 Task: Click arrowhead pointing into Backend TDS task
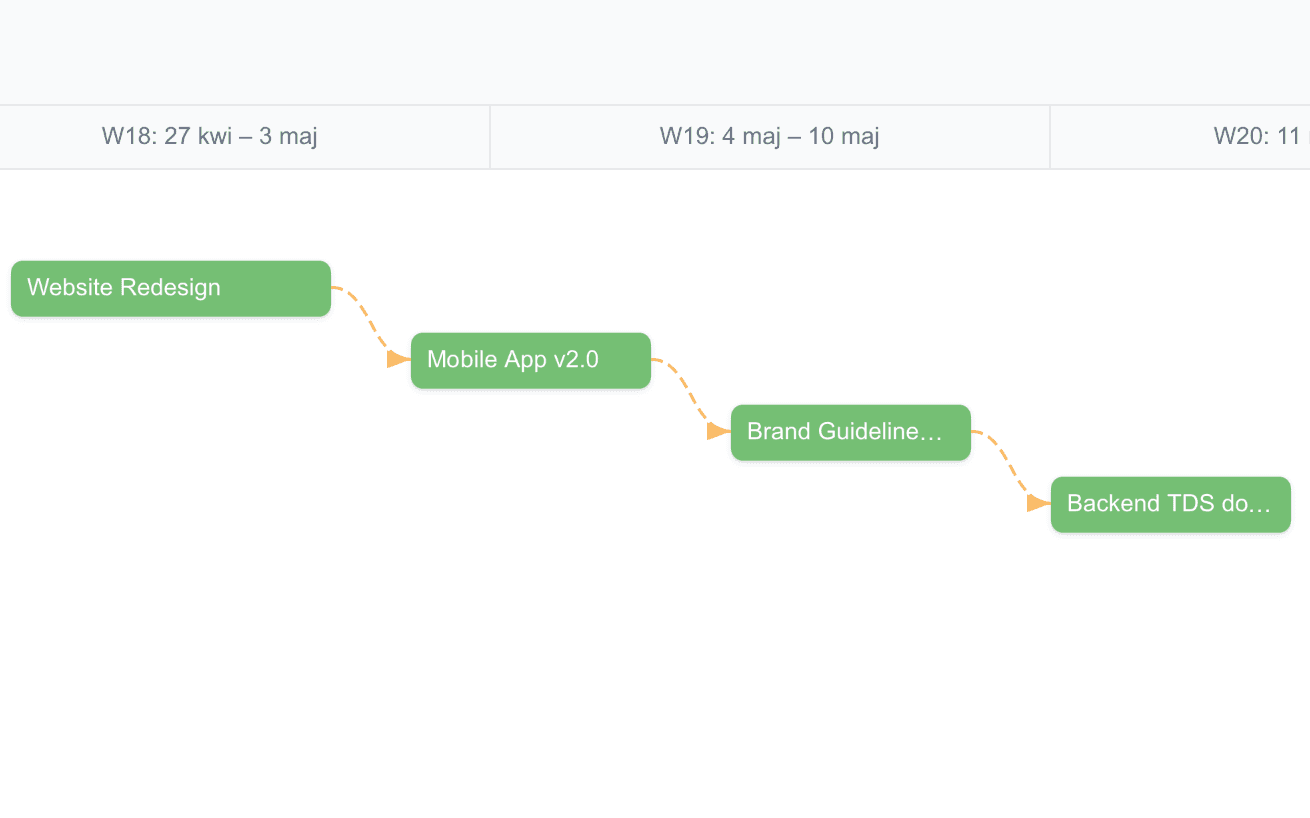click(x=1038, y=503)
